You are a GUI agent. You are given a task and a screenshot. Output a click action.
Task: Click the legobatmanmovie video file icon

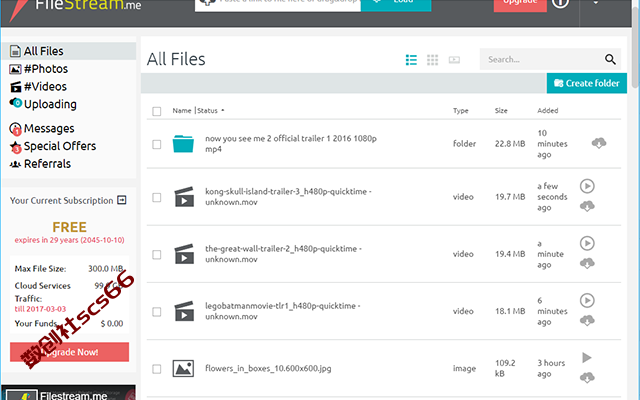tap(184, 311)
